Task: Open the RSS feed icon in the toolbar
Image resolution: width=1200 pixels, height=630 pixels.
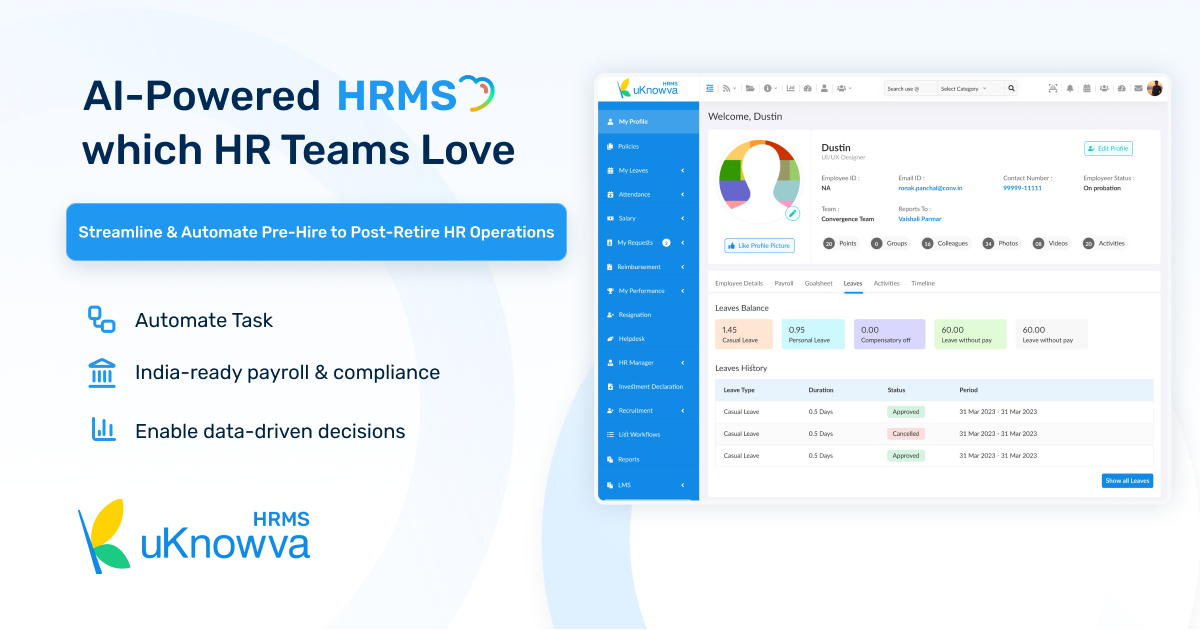Action: tap(727, 88)
